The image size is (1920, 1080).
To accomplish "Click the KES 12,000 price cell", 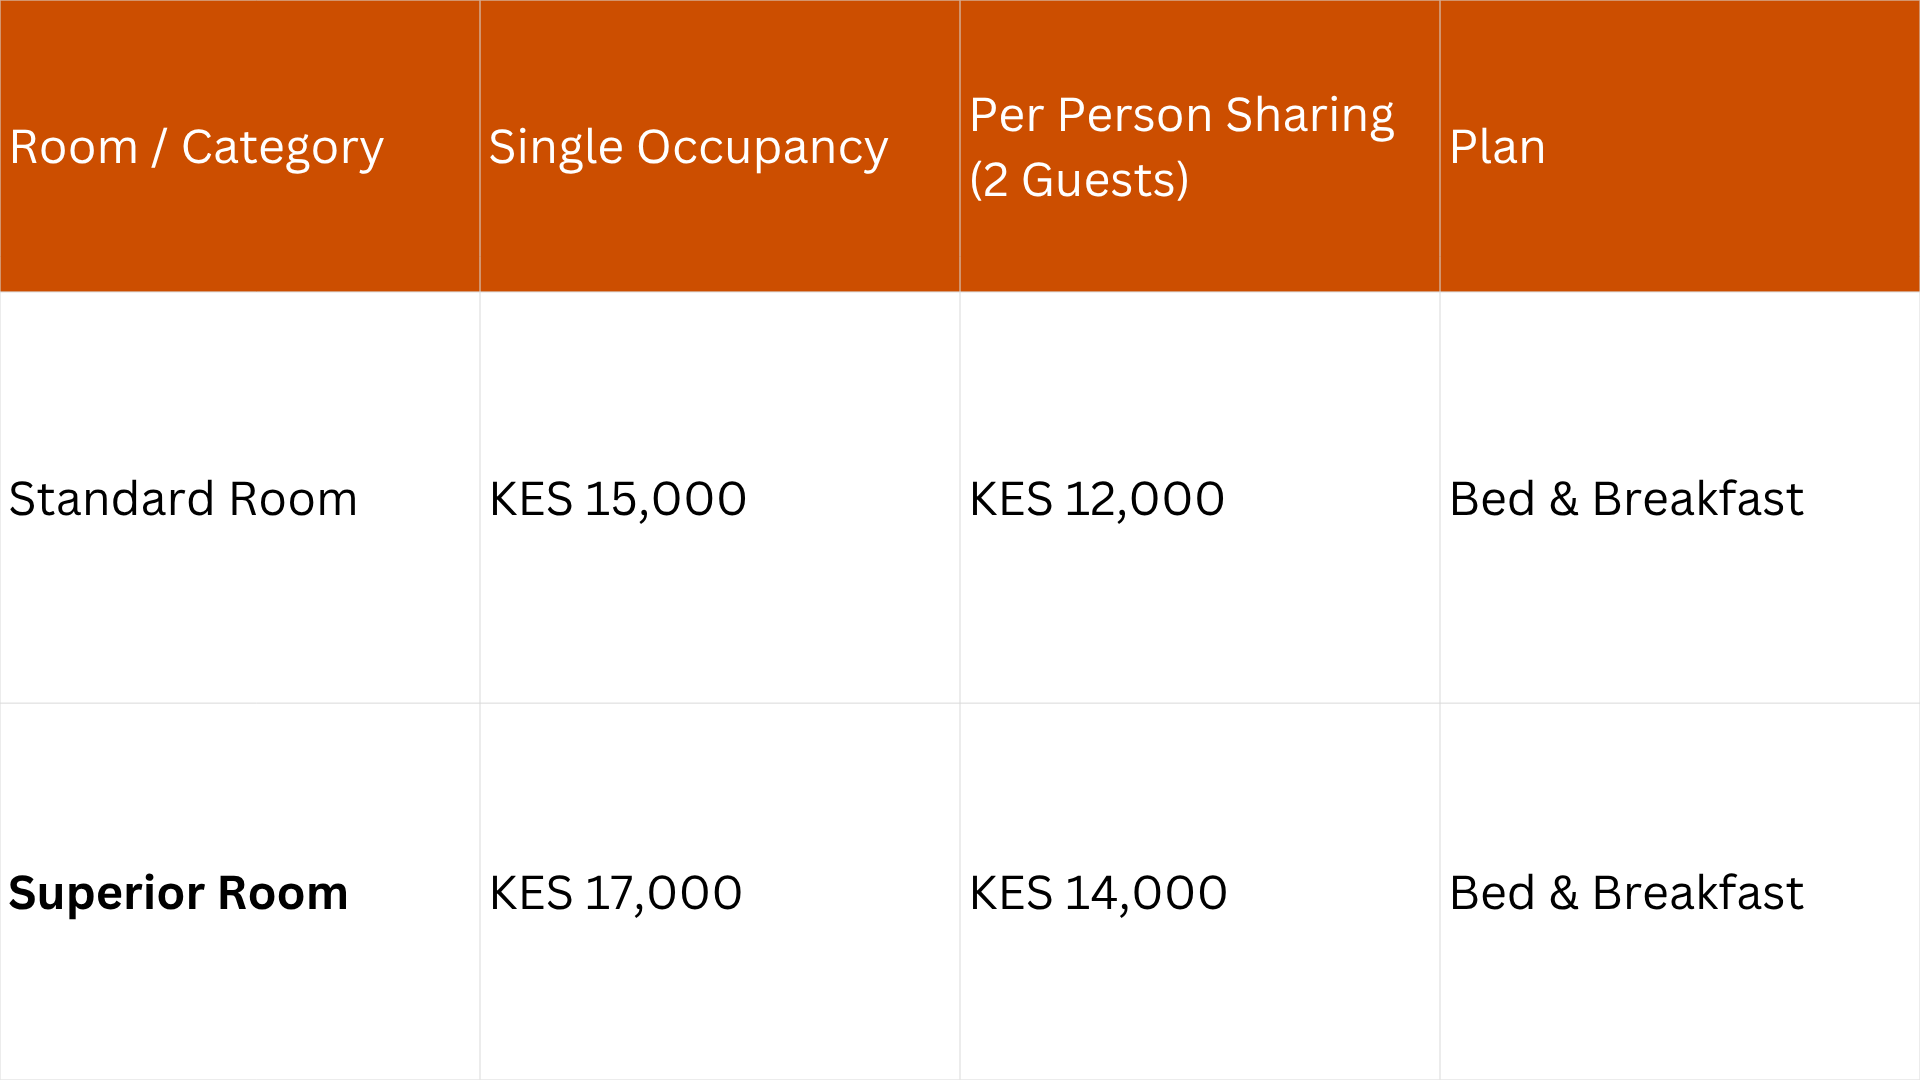I will click(x=1097, y=499).
